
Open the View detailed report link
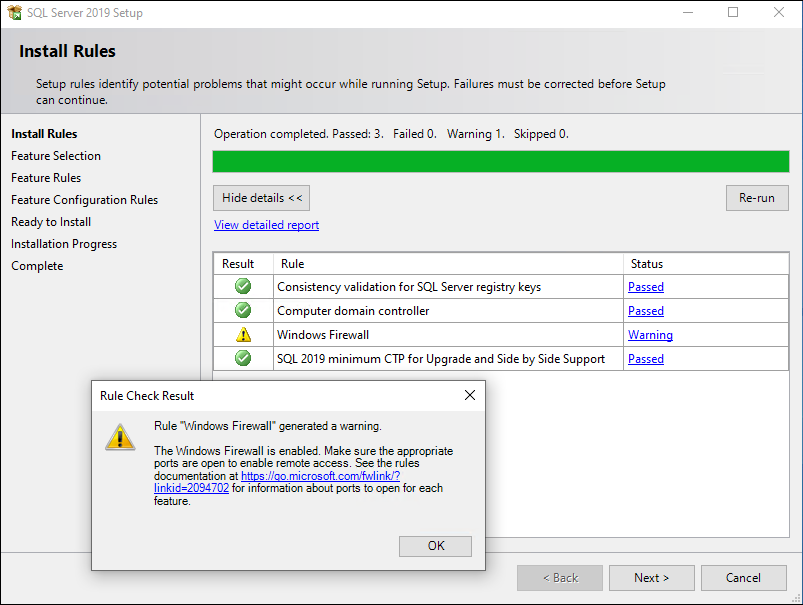click(266, 225)
